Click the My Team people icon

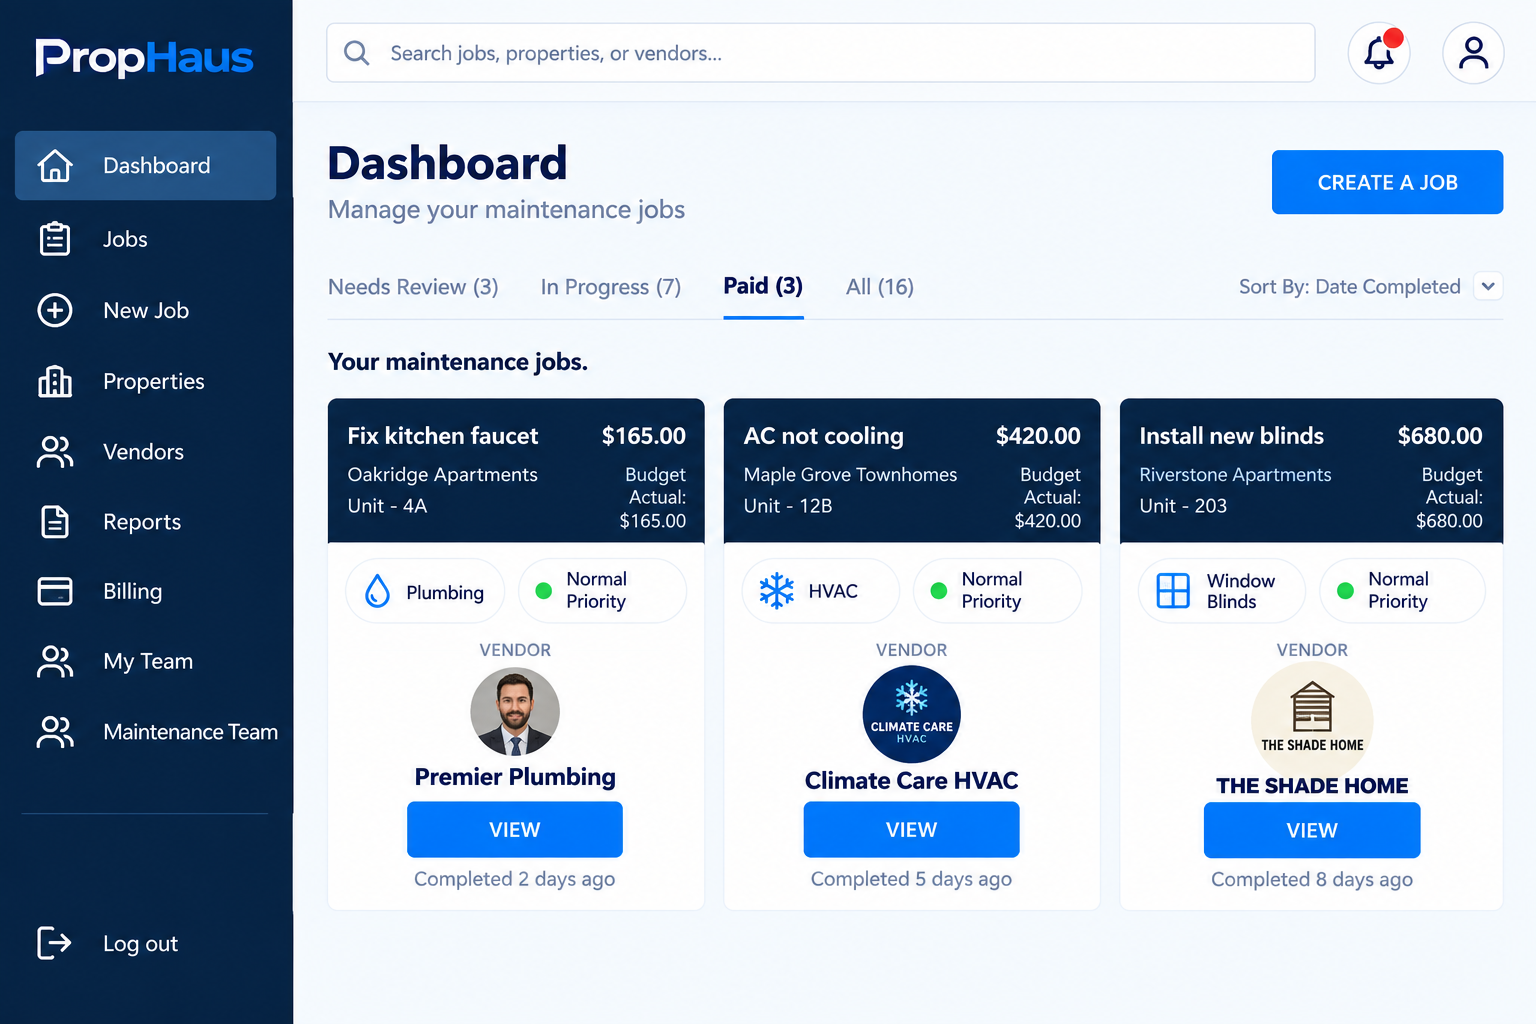(55, 661)
